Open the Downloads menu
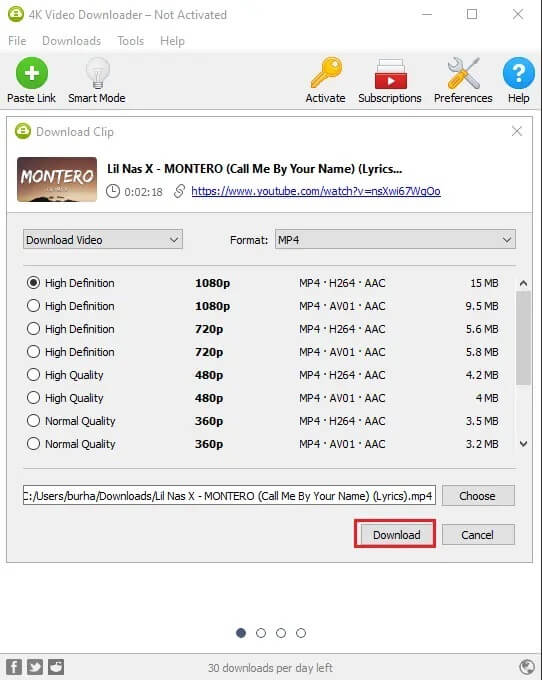Screen dimensions: 542x680 coord(72,41)
